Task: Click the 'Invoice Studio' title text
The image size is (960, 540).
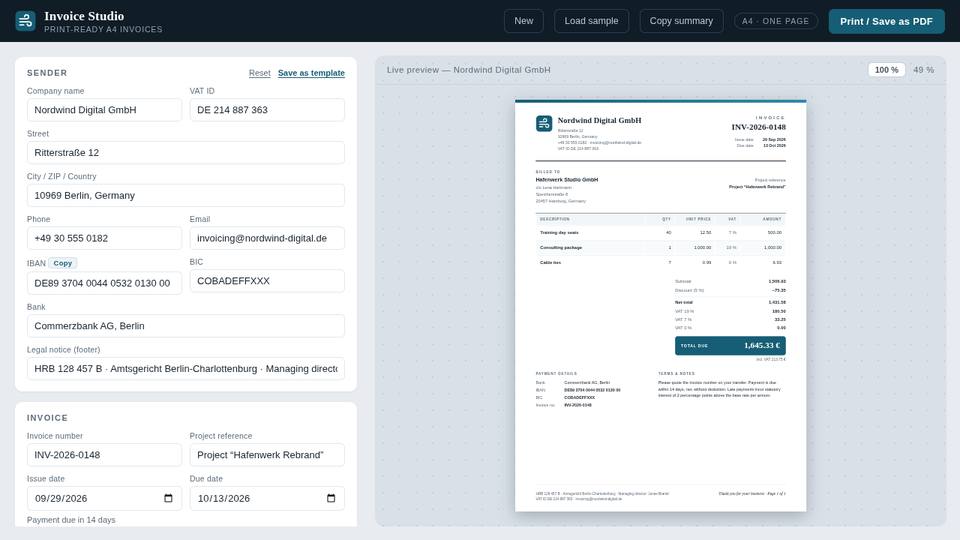Action: 84,16
